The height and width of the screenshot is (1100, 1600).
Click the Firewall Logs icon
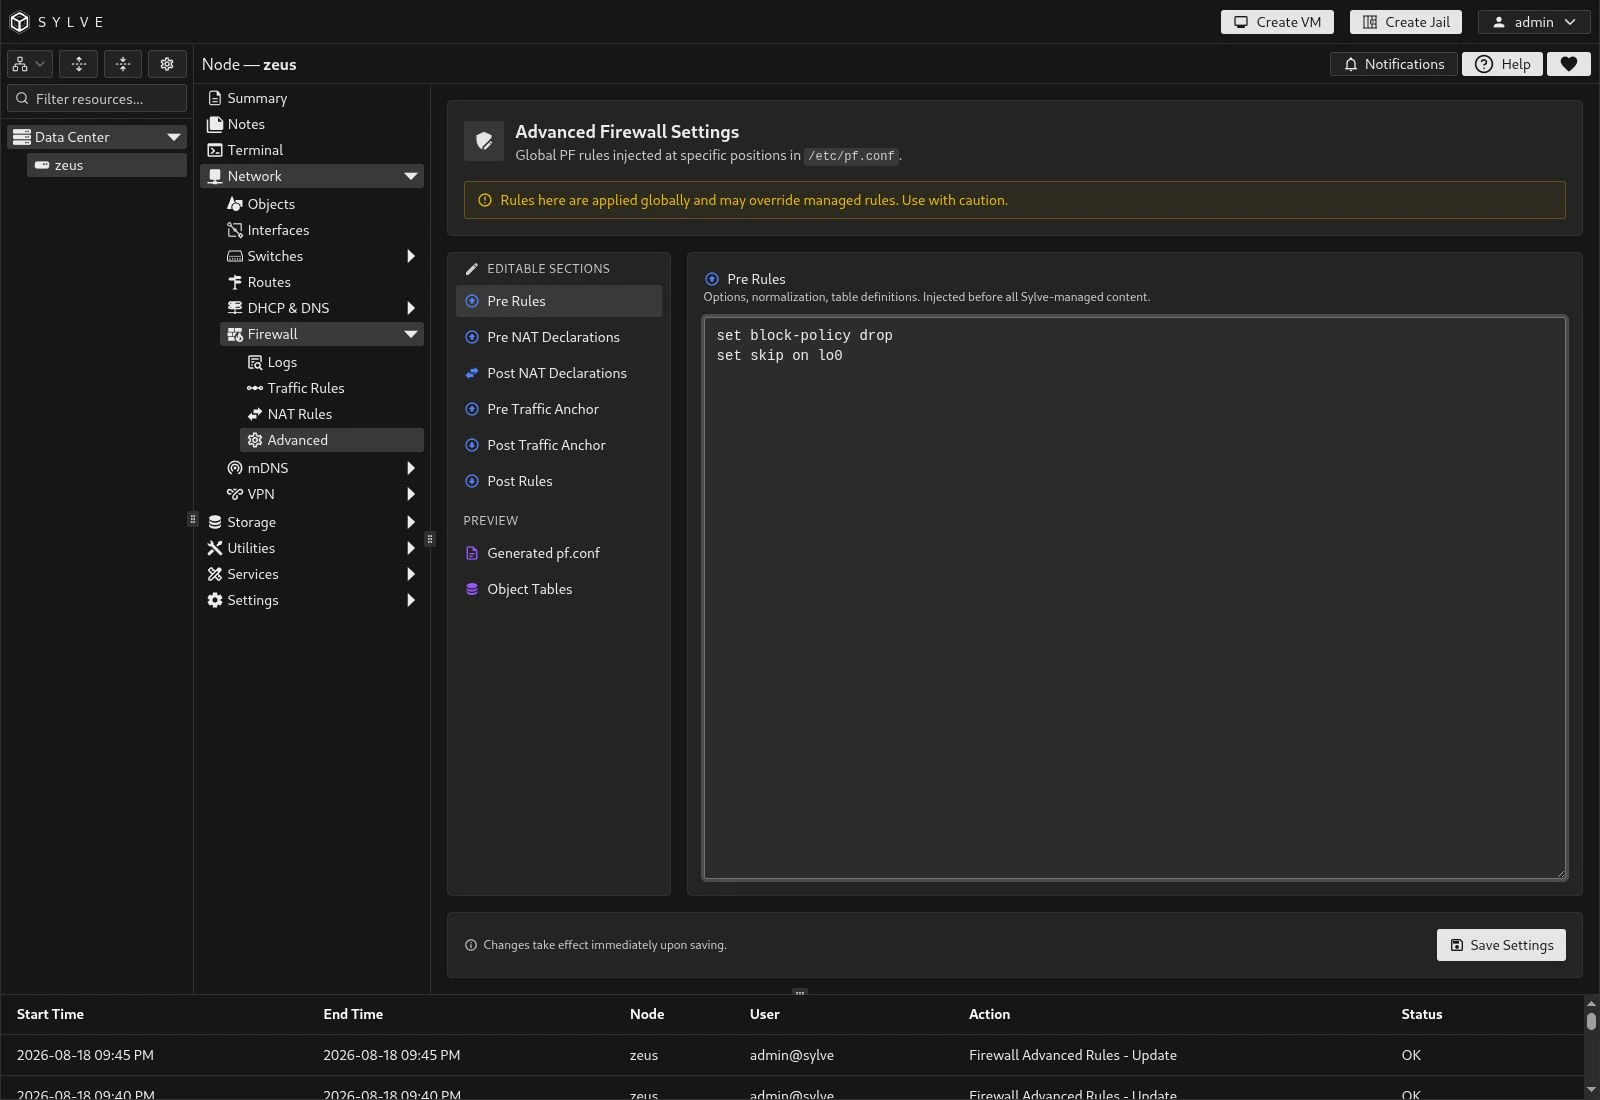(x=255, y=362)
